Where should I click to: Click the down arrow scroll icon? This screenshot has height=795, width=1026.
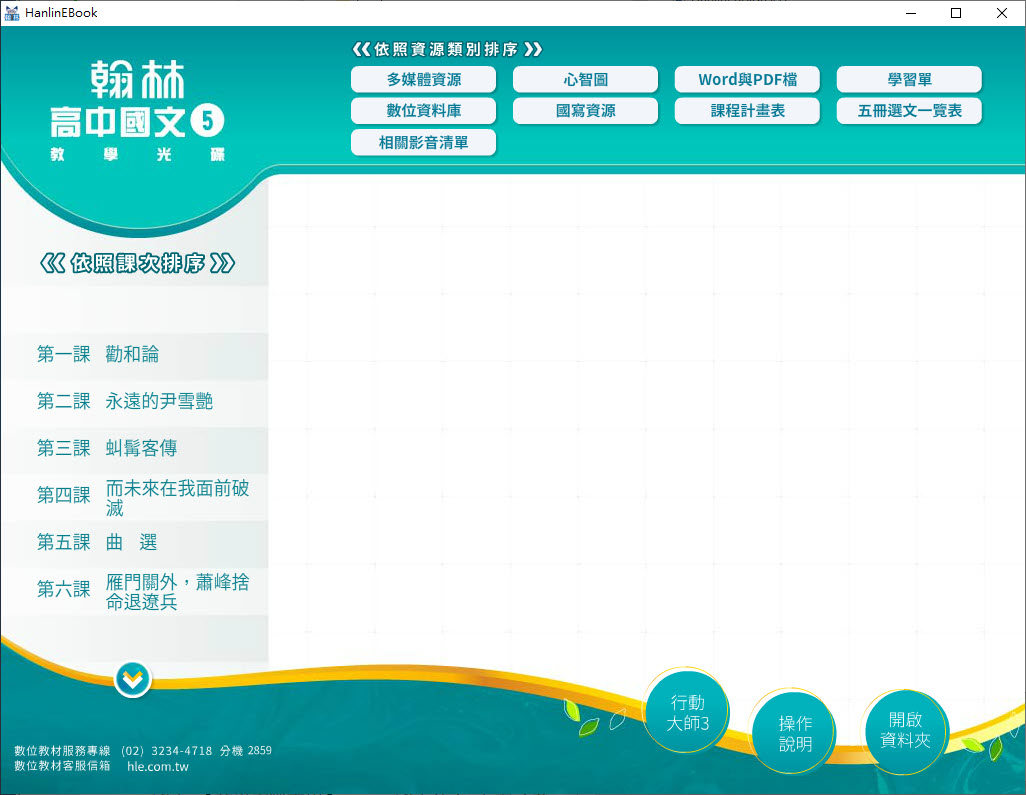click(x=133, y=680)
